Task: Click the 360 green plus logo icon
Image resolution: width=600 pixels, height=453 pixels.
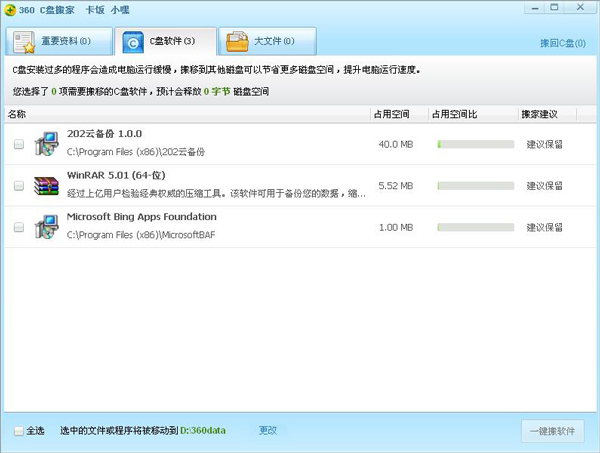Action: [x=10, y=10]
